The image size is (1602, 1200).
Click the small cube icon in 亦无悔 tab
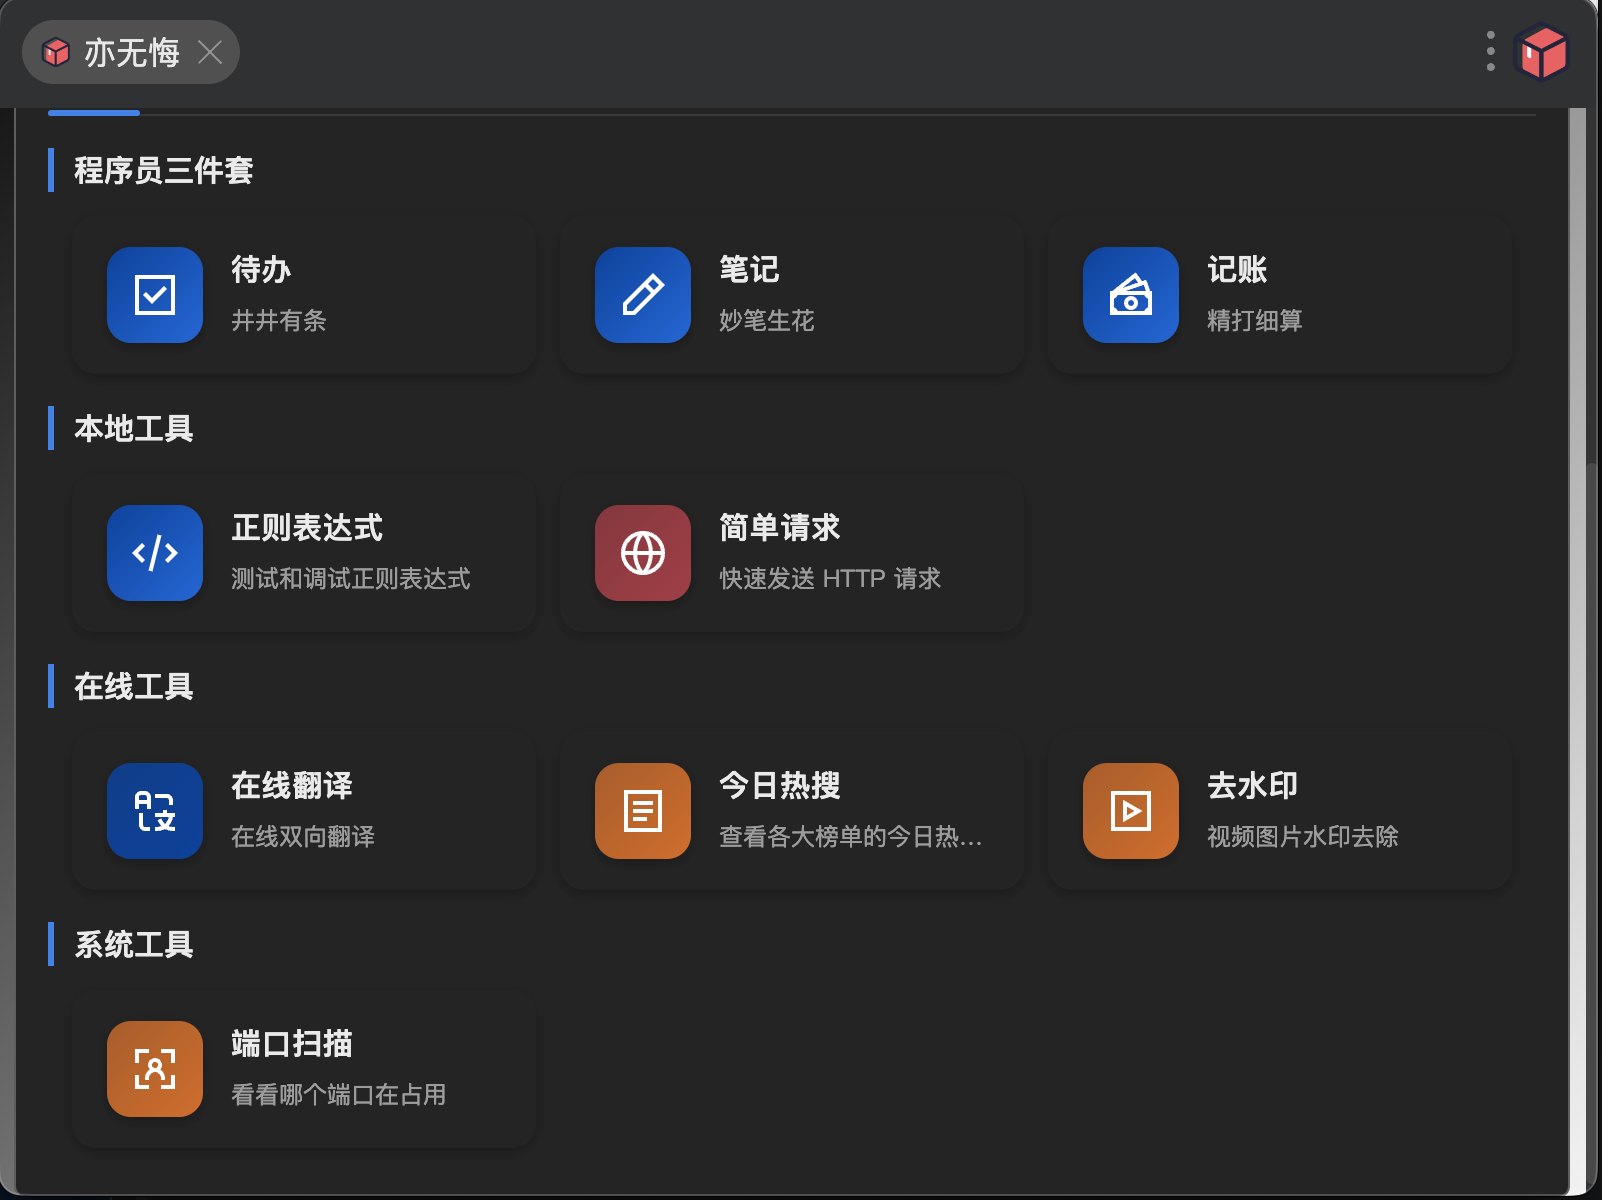click(x=56, y=52)
